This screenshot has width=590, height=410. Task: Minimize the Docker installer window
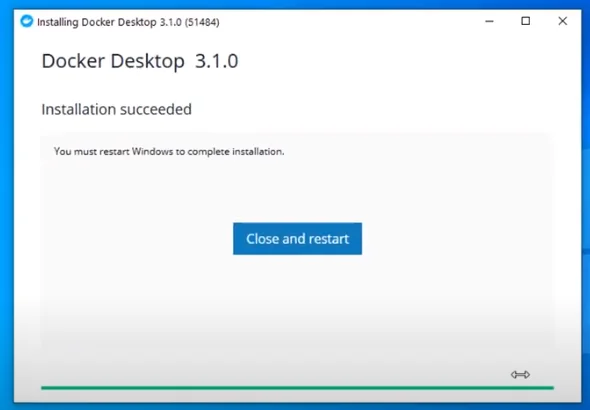coord(489,21)
